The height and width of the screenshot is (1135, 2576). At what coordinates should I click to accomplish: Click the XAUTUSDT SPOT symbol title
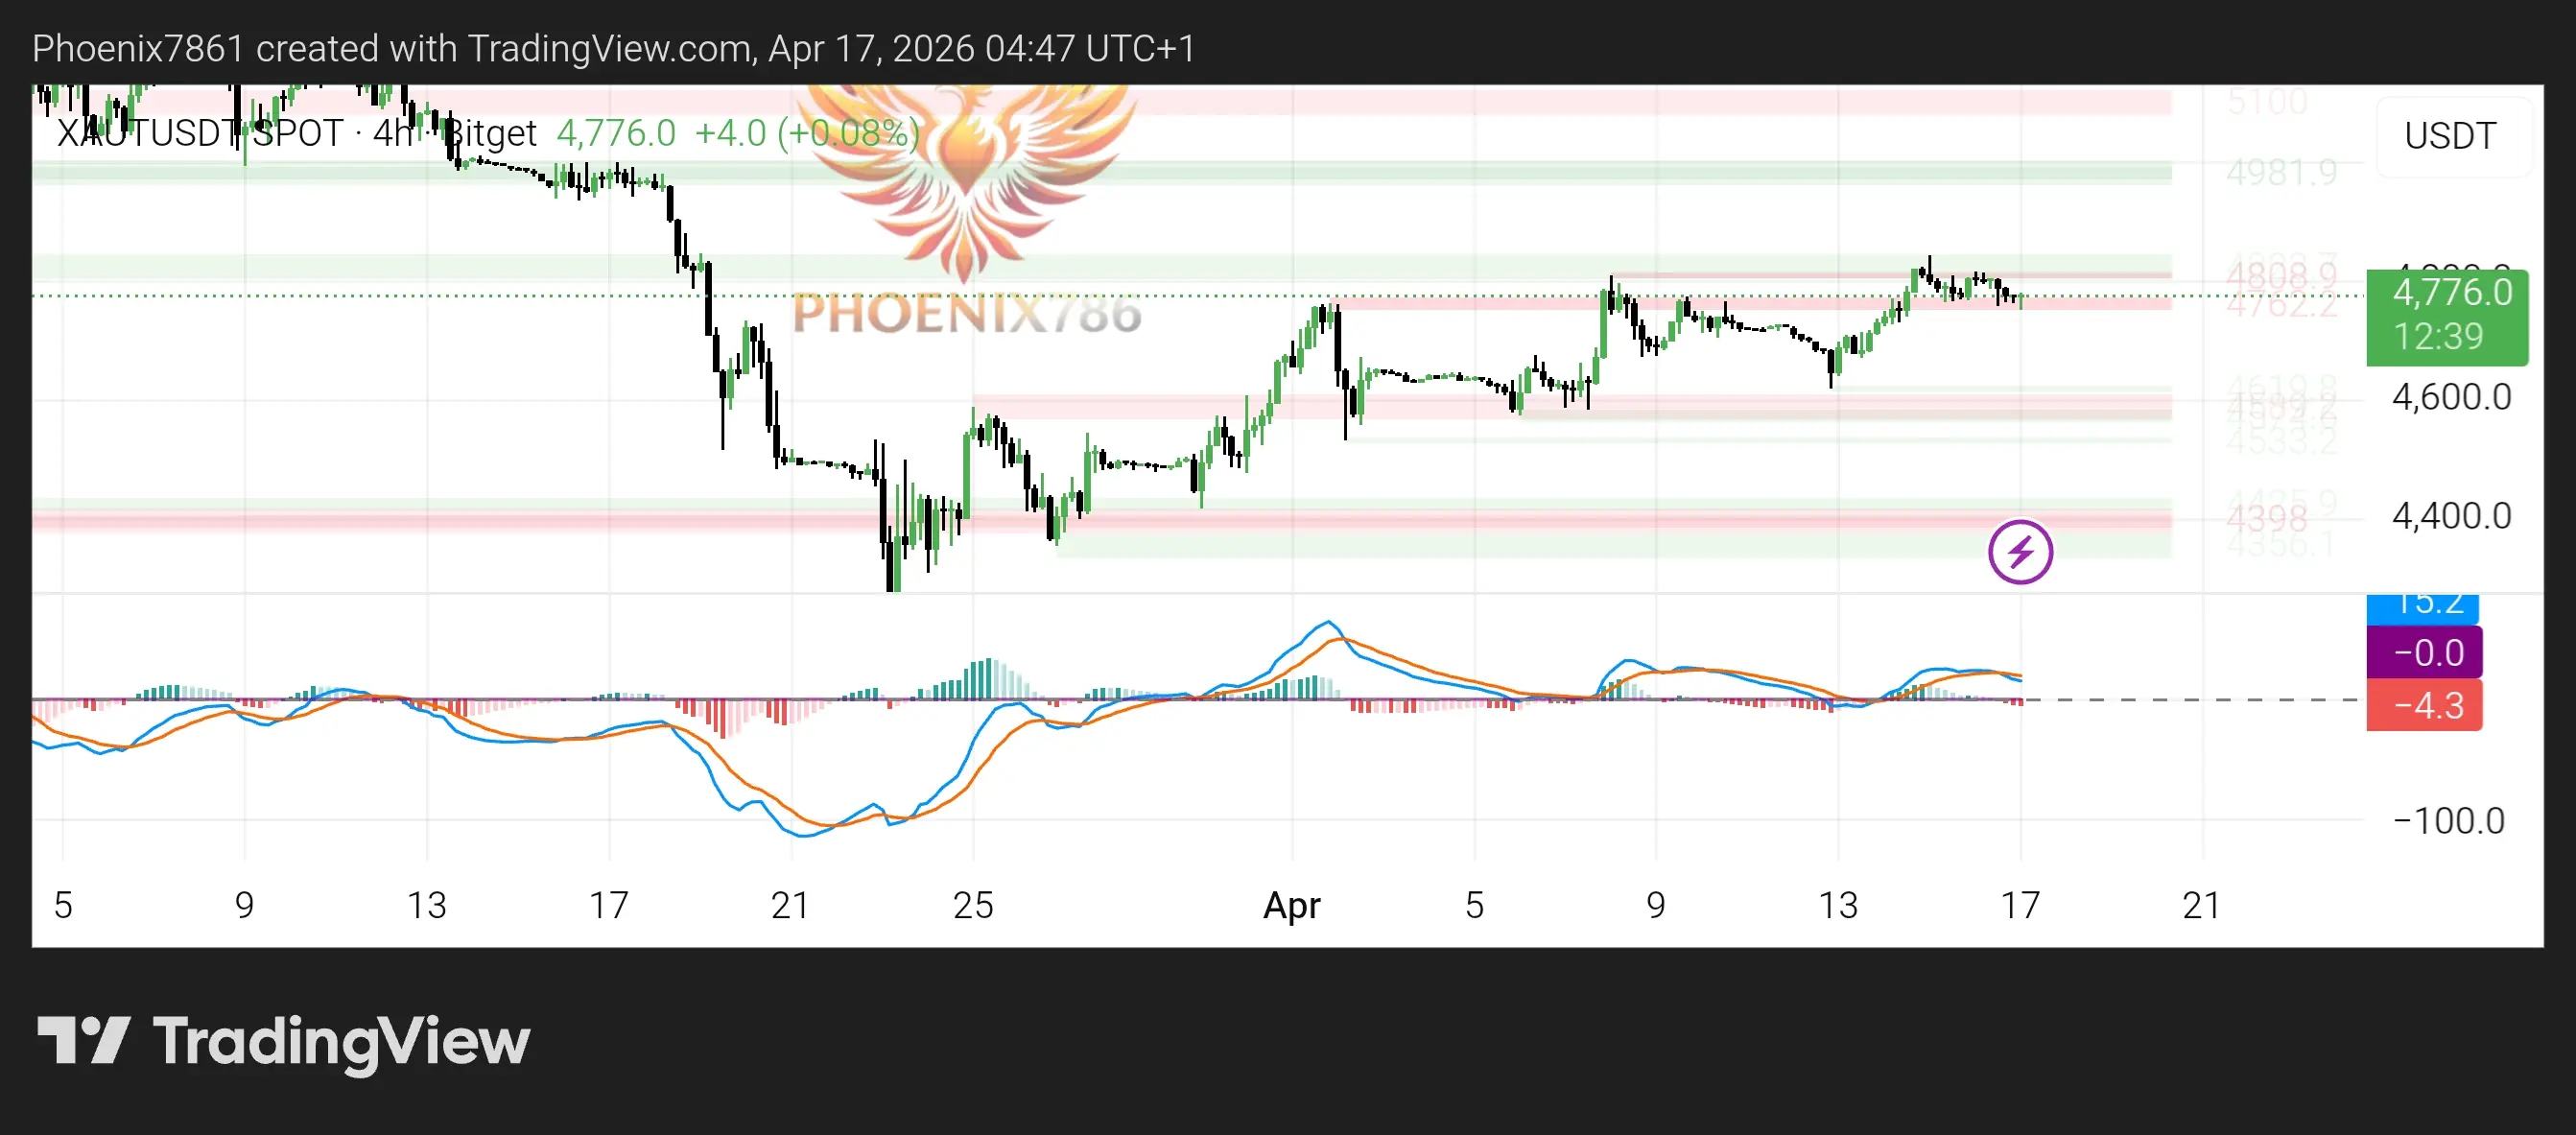(x=200, y=133)
